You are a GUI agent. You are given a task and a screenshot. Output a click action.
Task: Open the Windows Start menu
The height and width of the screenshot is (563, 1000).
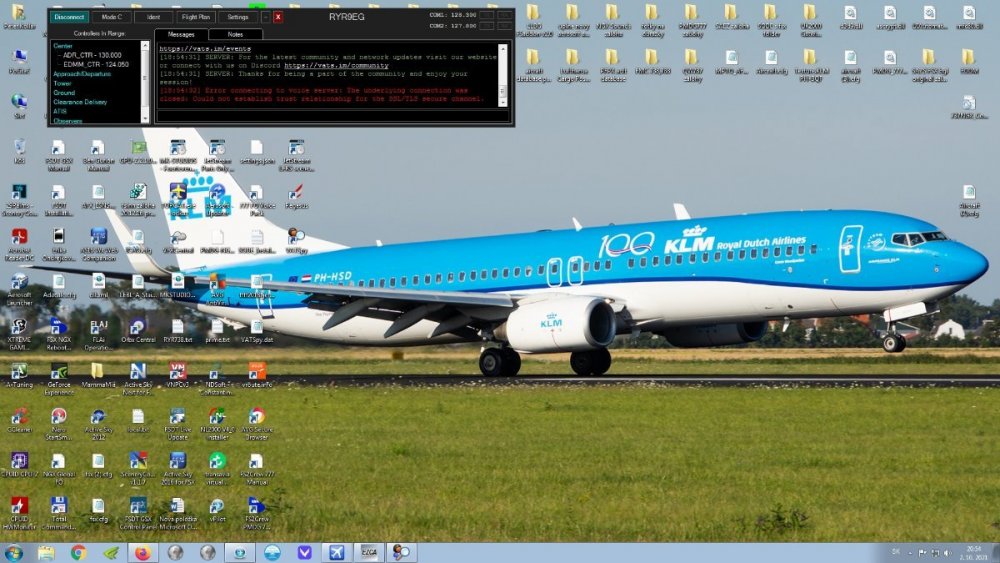14,552
